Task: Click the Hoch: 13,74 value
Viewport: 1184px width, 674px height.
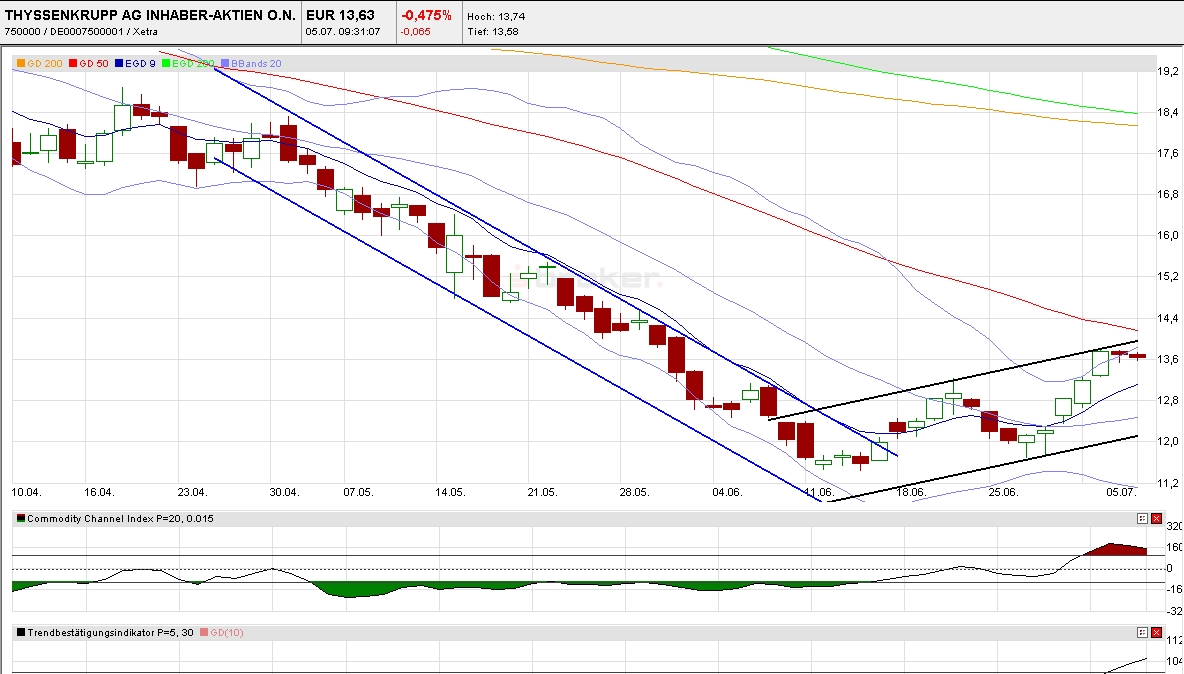Action: (496, 17)
